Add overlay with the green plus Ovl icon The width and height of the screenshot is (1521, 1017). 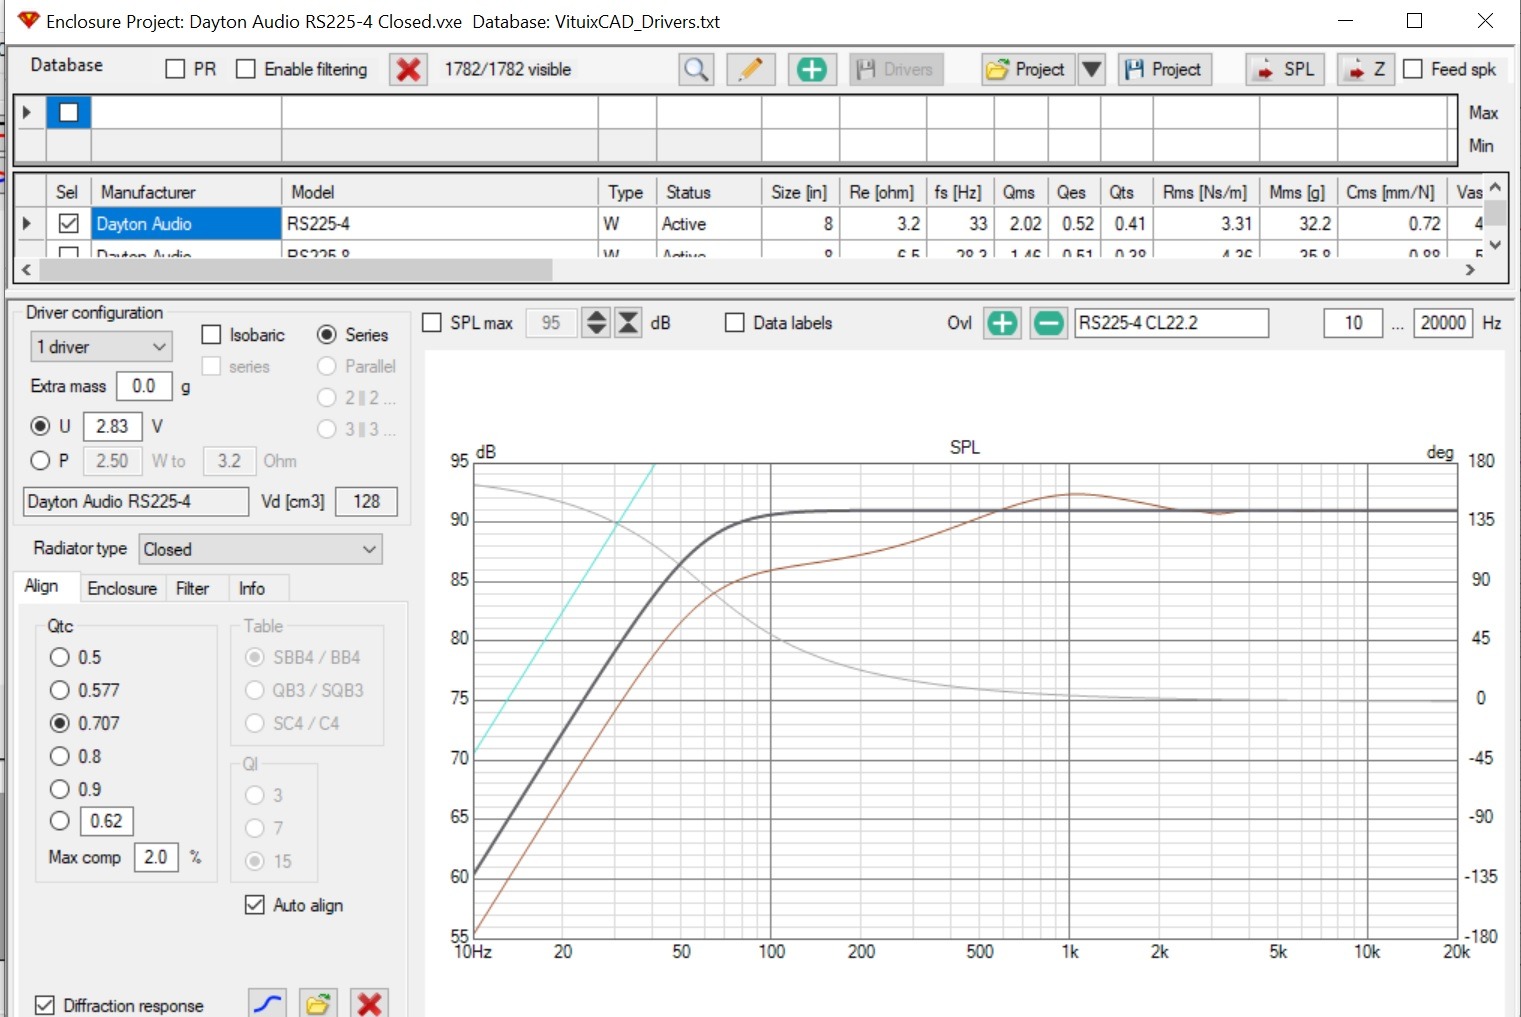click(x=1002, y=323)
